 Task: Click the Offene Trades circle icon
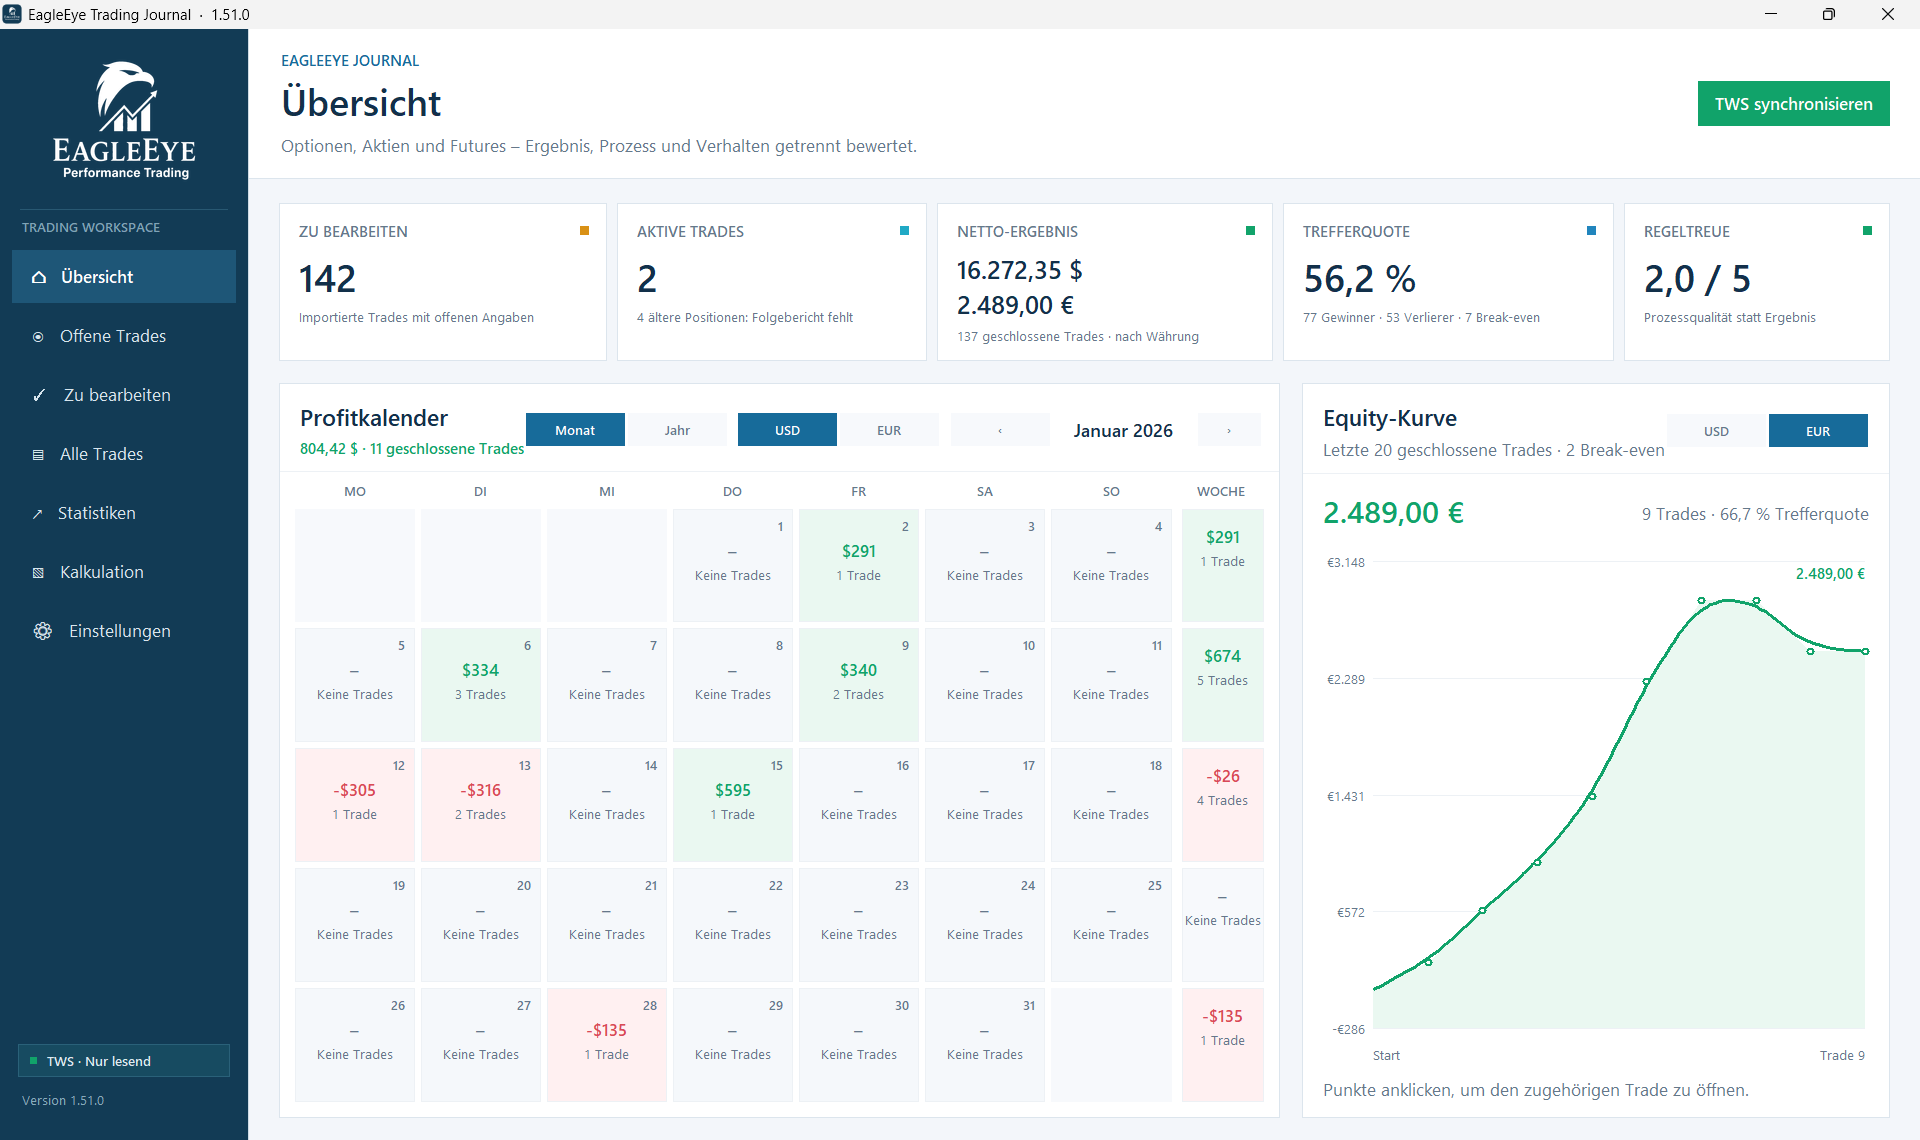point(38,337)
